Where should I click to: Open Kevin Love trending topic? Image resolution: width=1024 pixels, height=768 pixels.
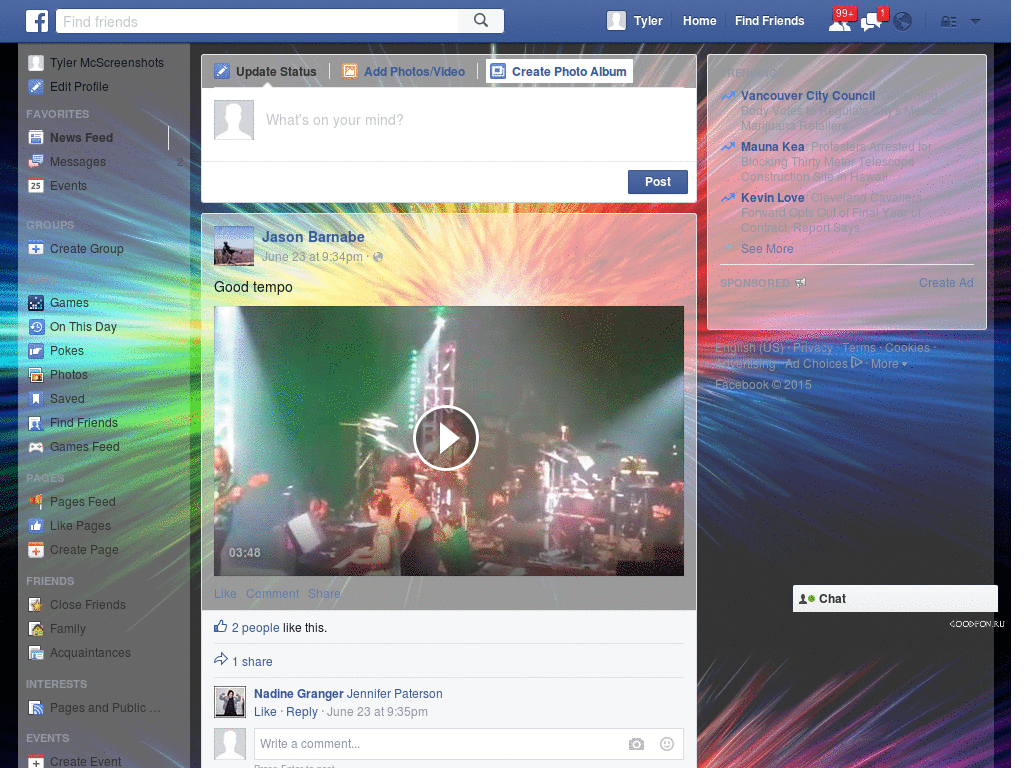[773, 198]
